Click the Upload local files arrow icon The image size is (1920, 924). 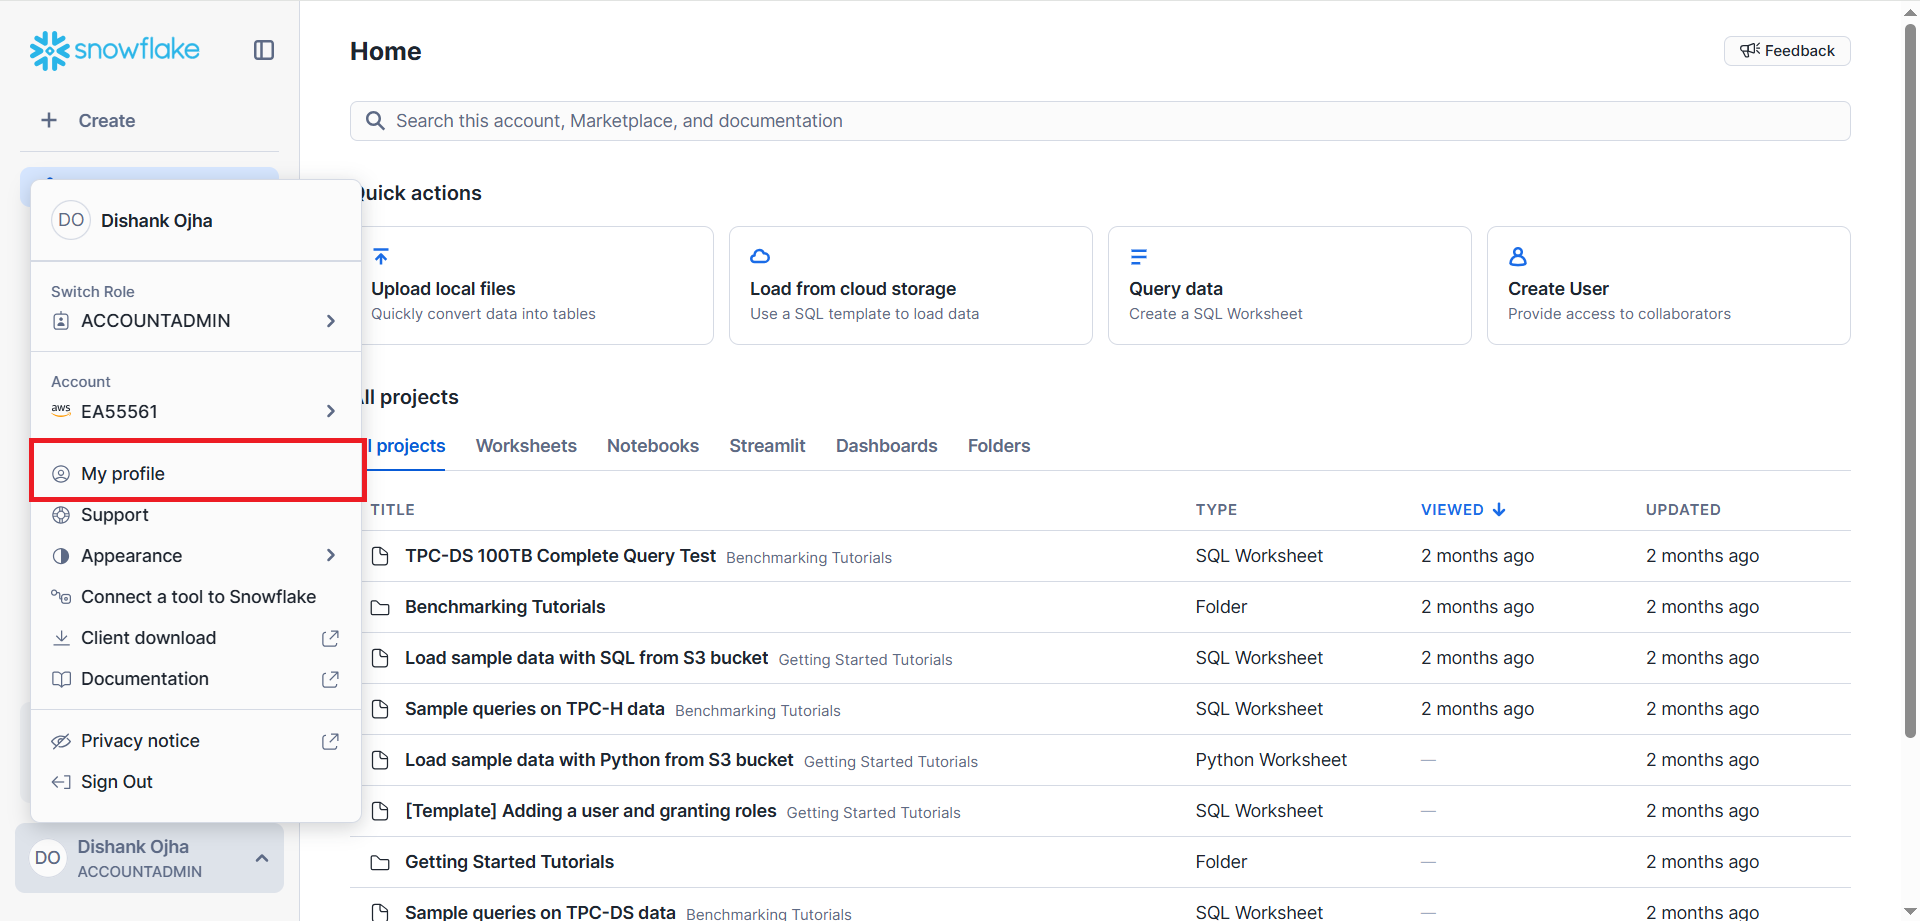tap(381, 256)
